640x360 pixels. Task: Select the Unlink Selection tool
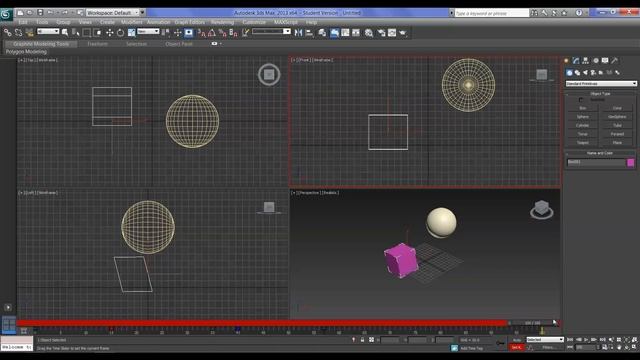pos(18,33)
